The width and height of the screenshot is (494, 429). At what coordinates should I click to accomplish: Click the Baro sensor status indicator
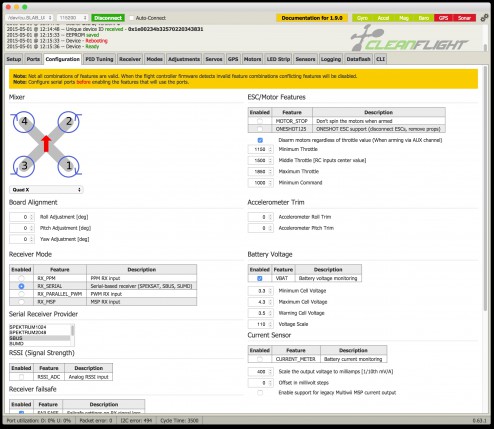[424, 18]
